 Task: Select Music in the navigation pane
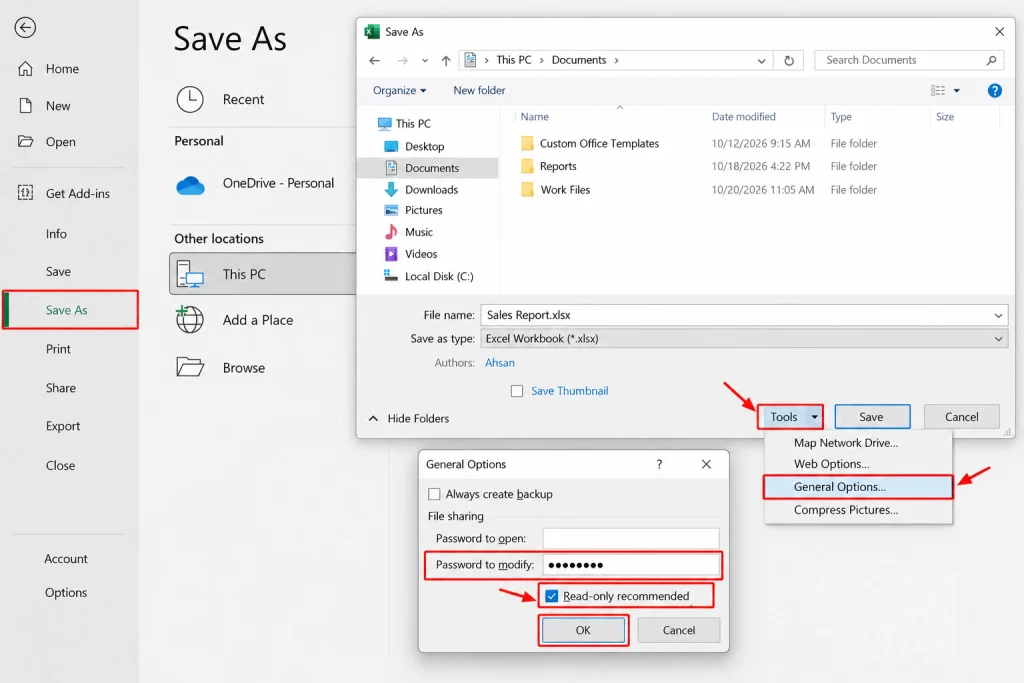point(409,232)
